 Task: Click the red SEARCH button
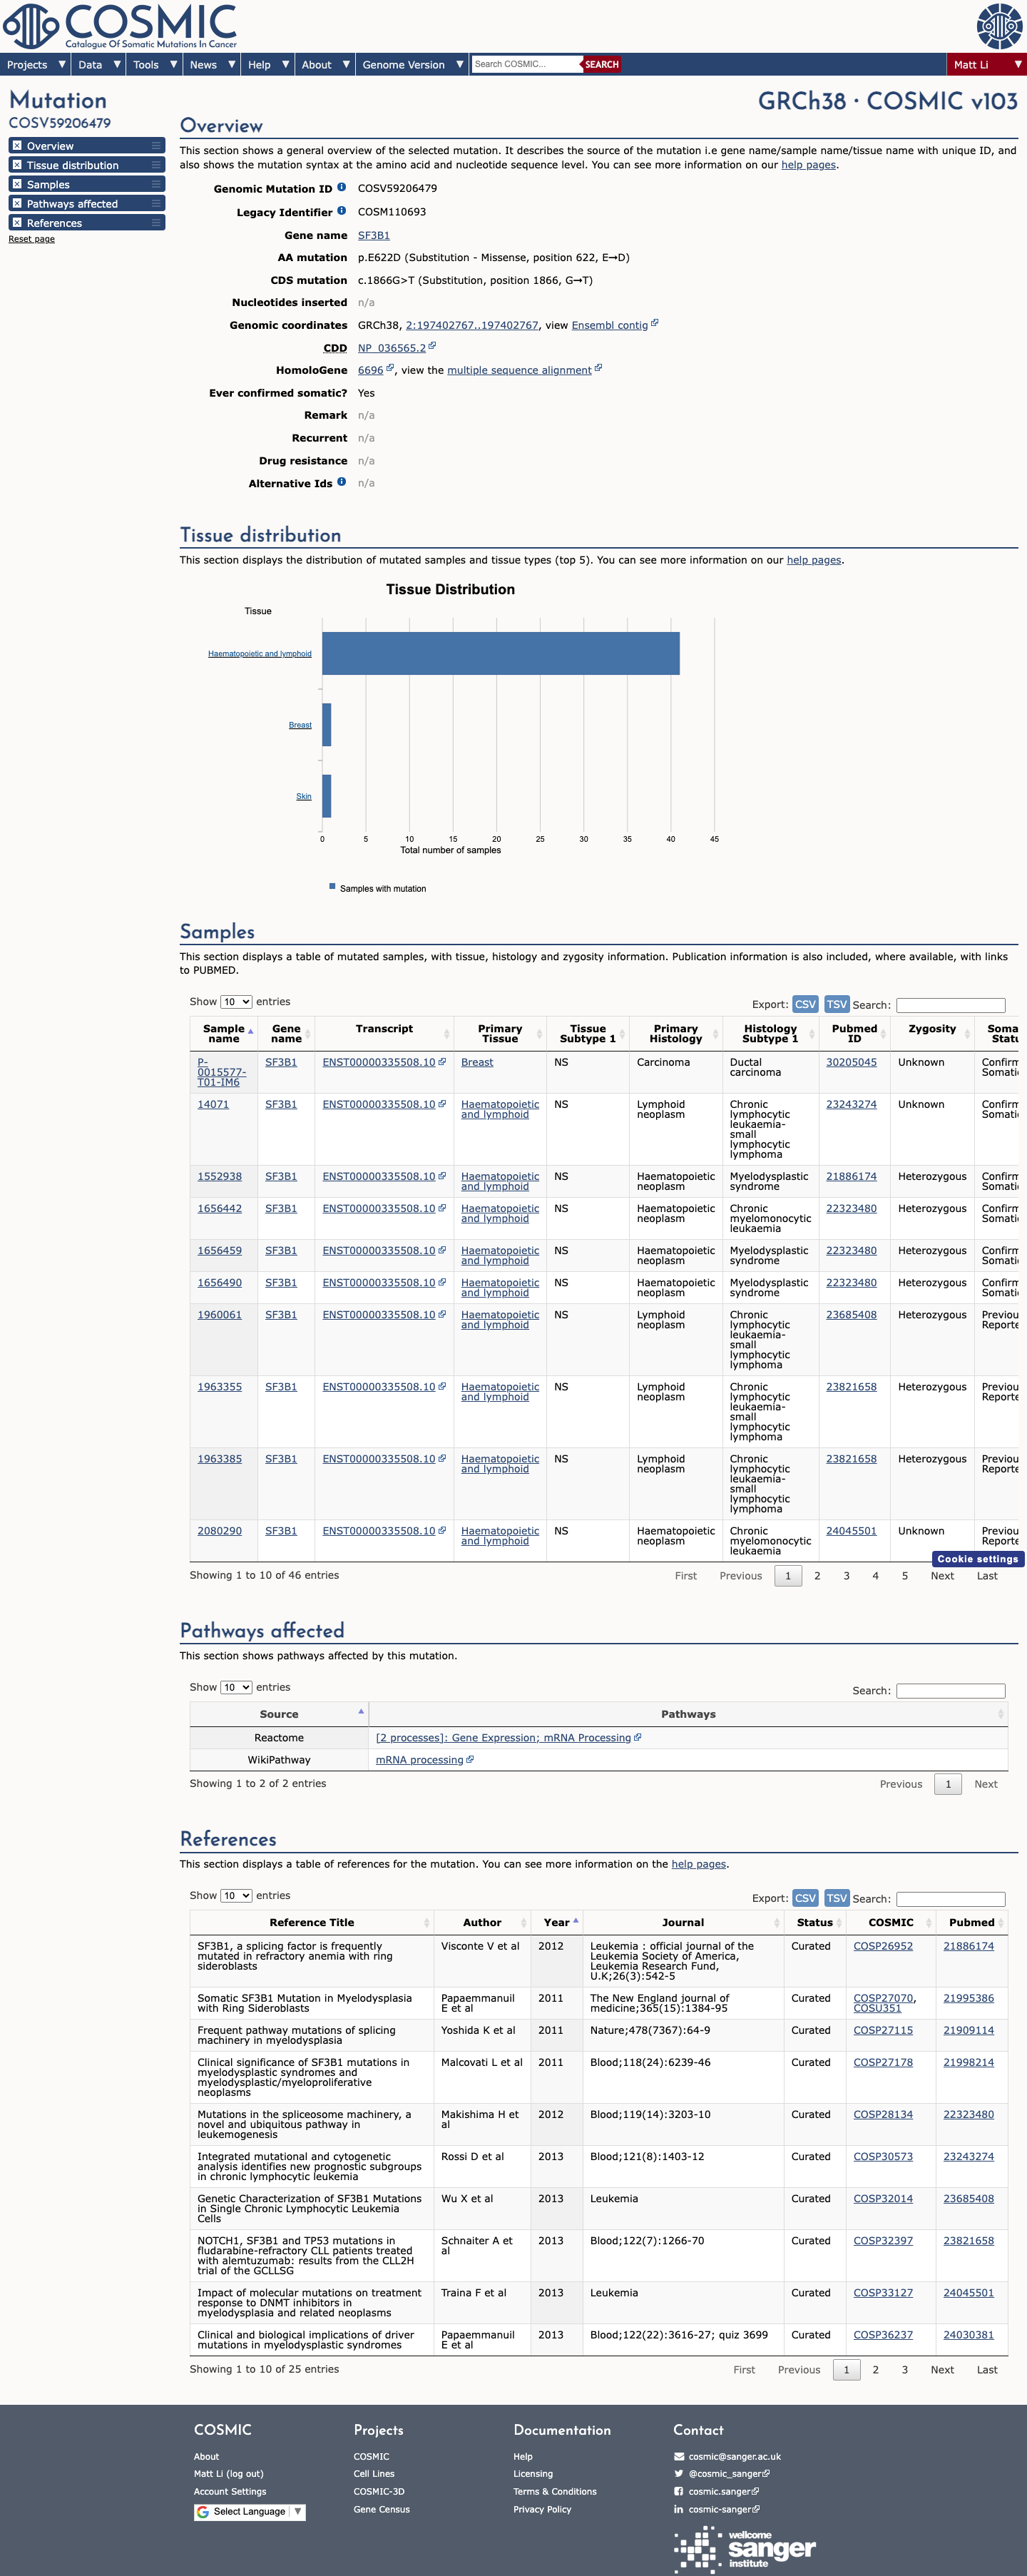pos(601,64)
